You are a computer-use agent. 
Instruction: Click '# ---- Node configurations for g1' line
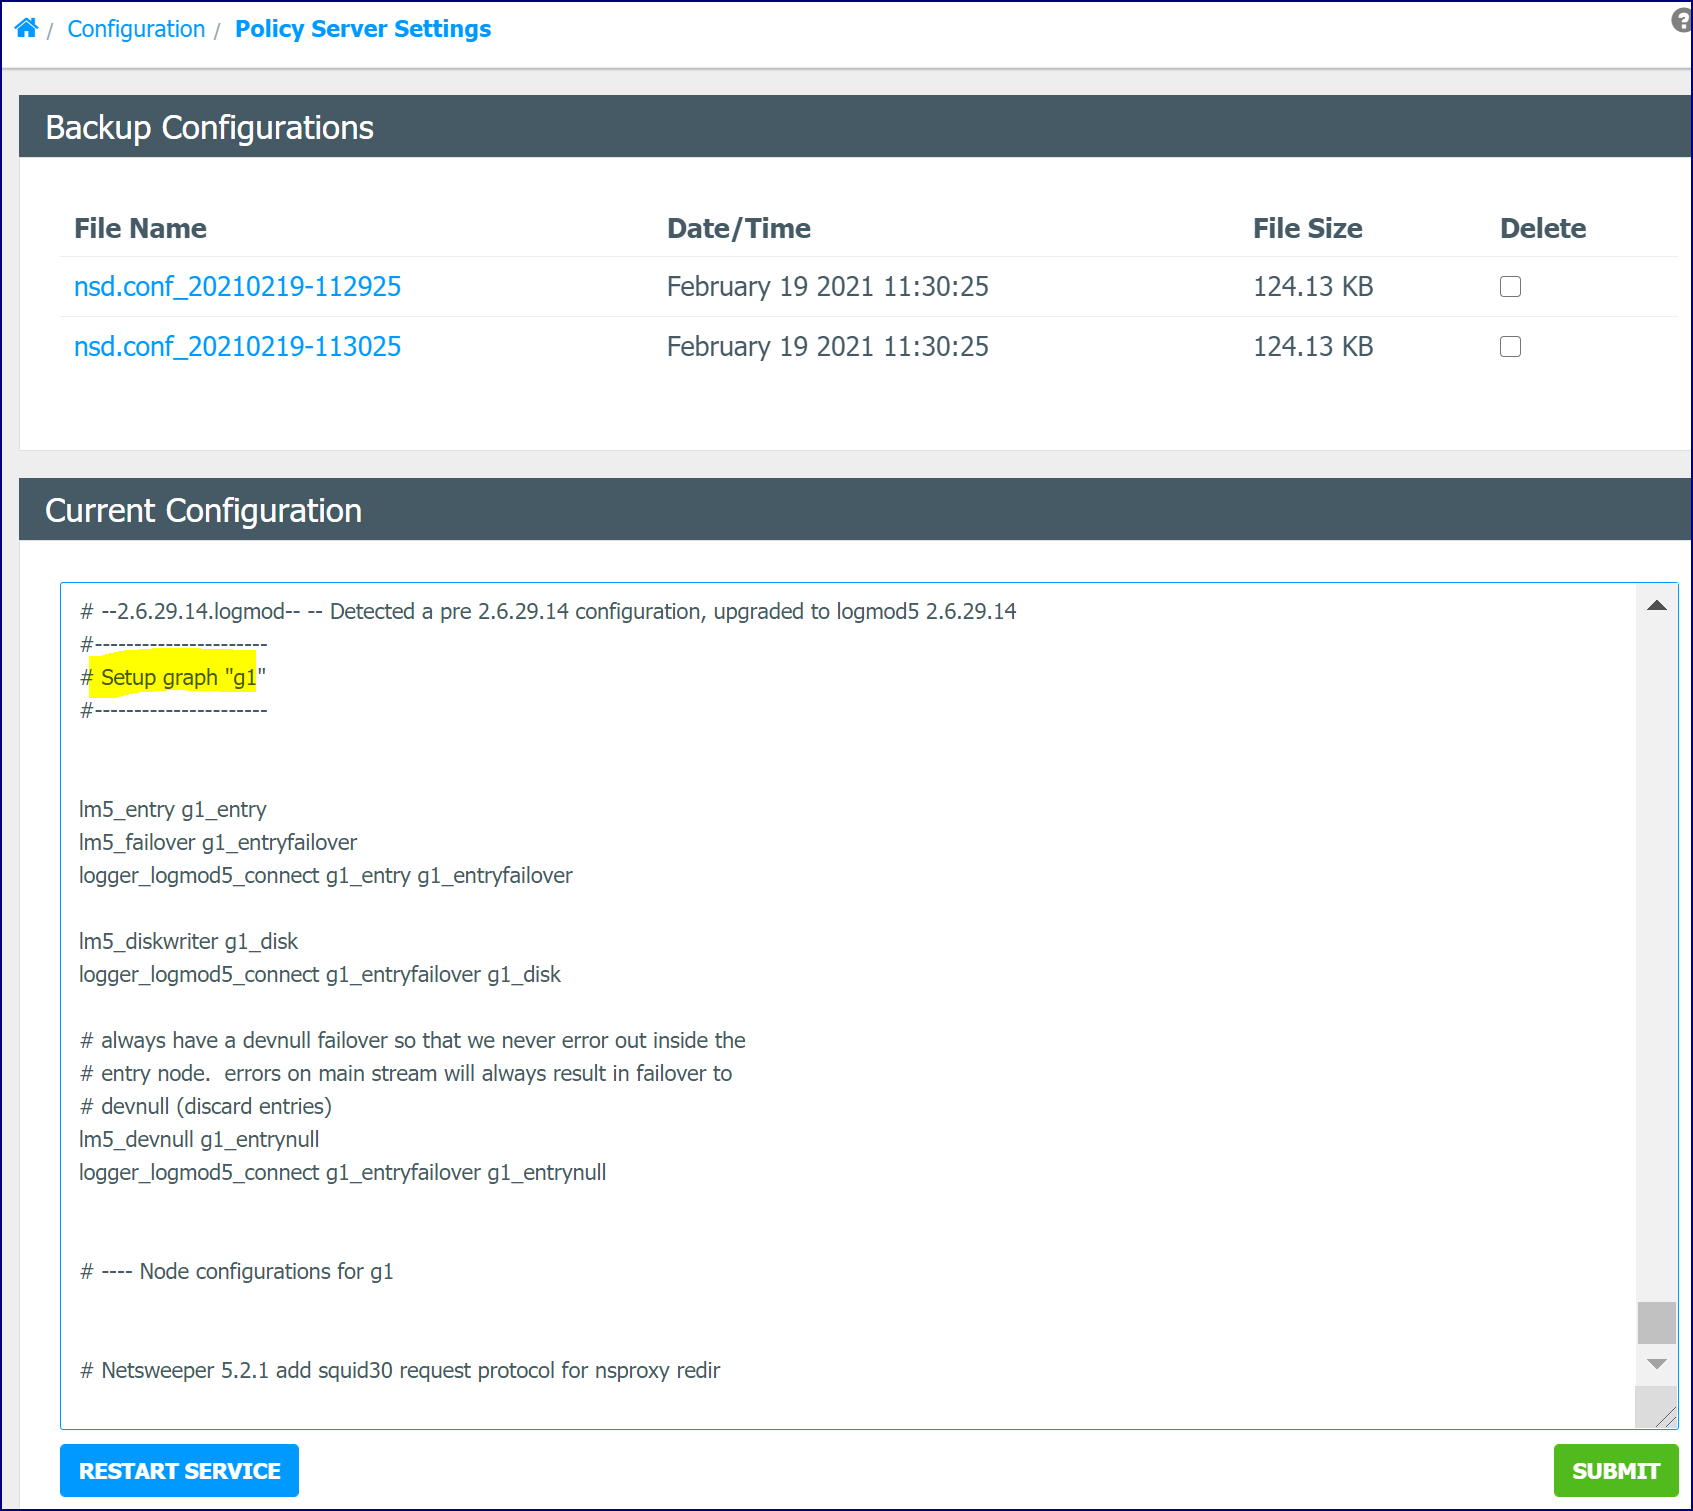tap(237, 1271)
